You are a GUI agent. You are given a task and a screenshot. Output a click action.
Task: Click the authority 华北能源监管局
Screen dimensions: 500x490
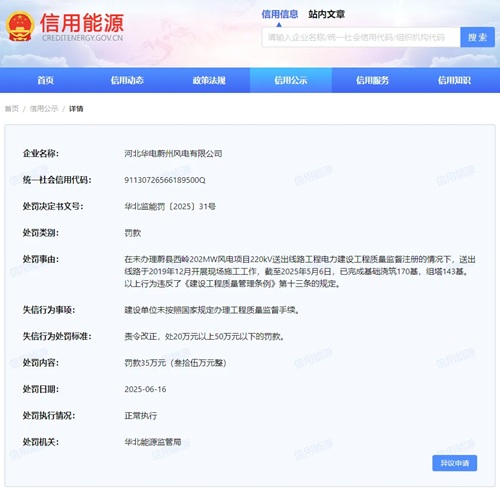tap(153, 442)
